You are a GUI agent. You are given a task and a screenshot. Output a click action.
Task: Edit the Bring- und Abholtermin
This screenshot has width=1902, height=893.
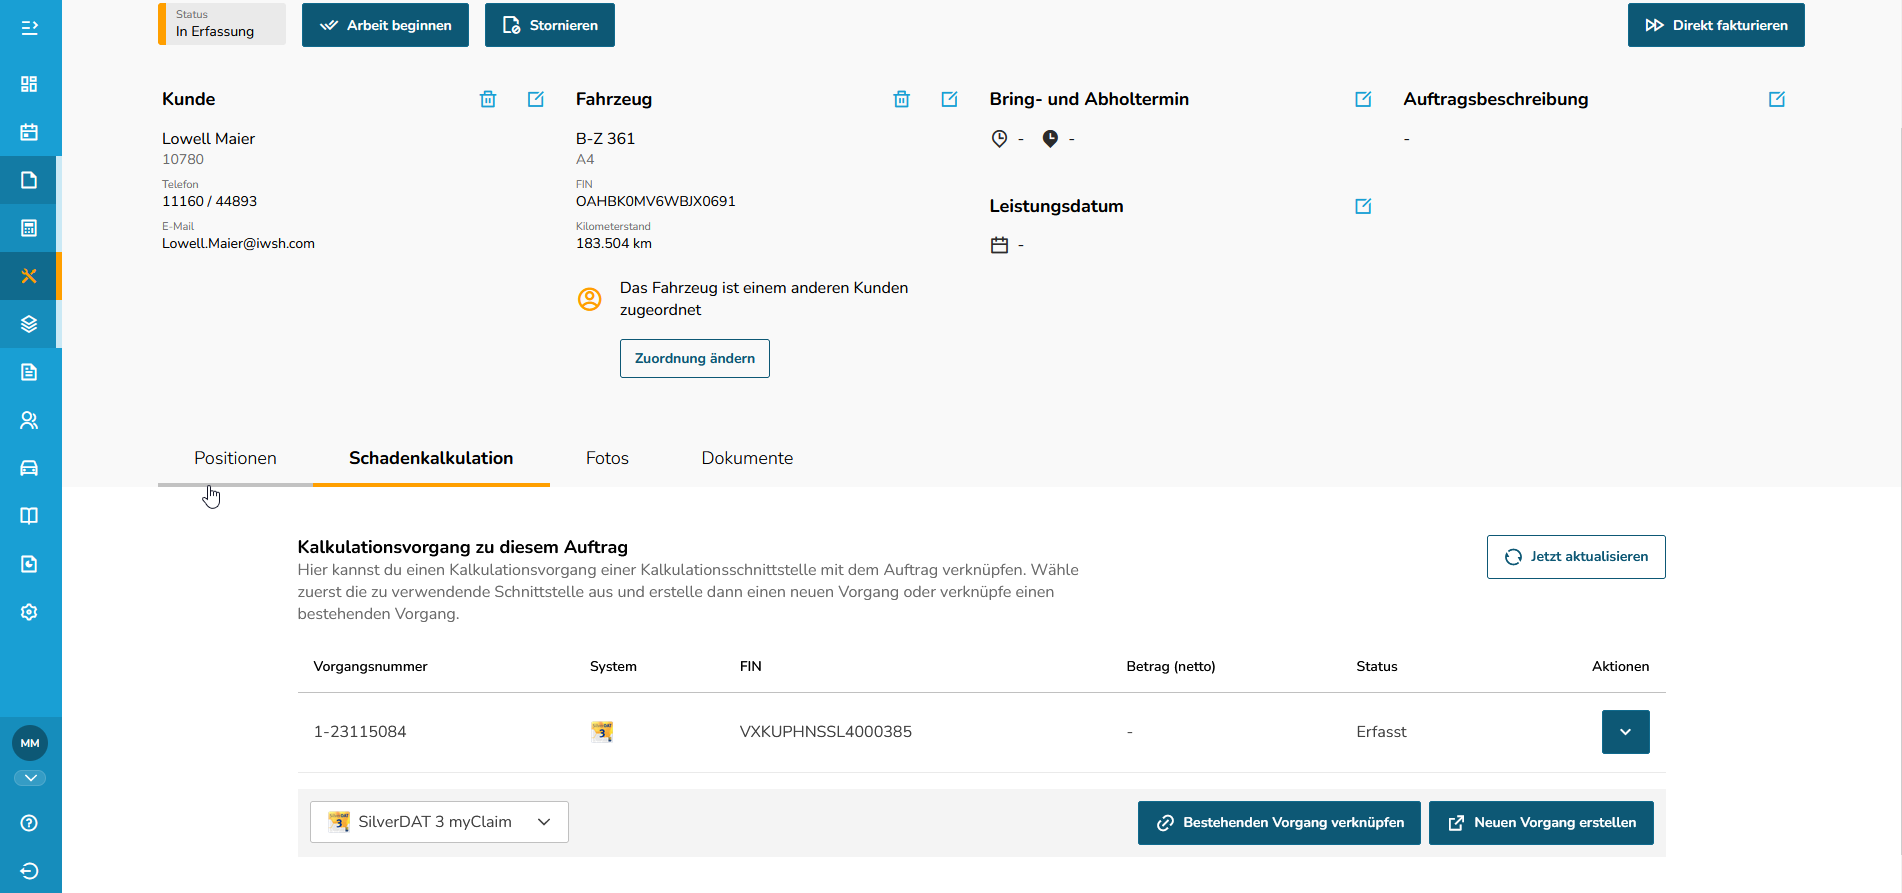click(1363, 99)
